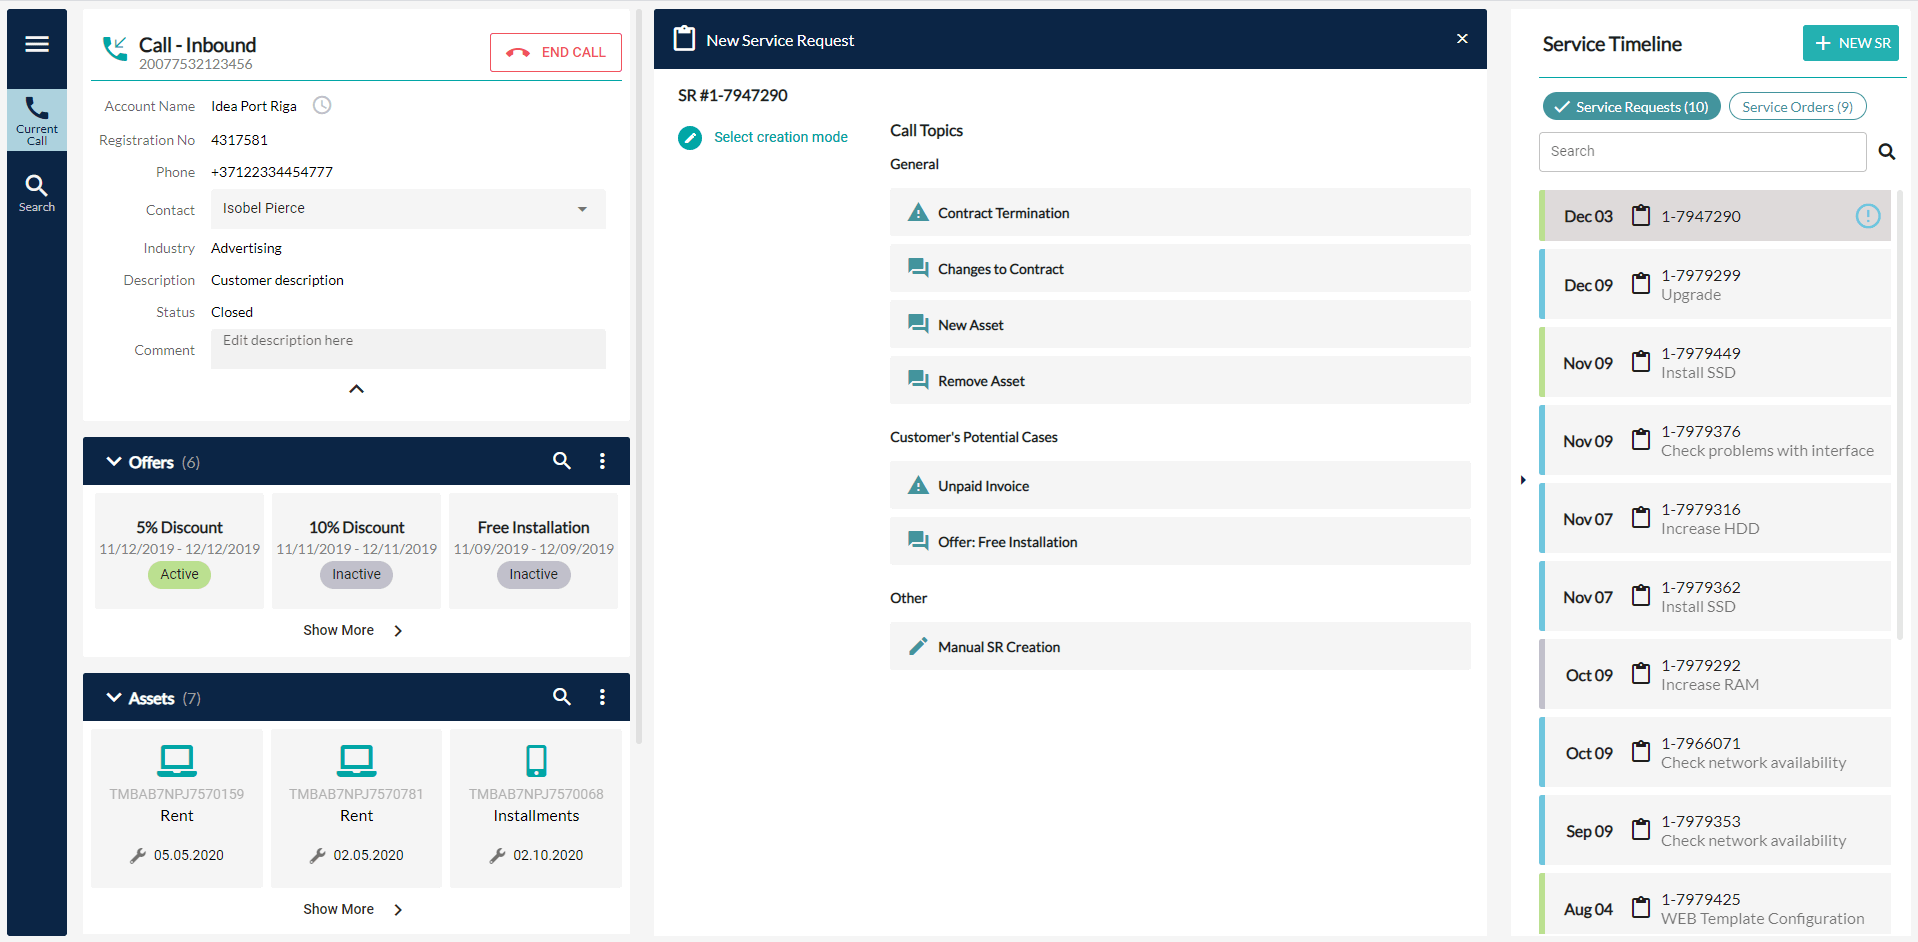Click the pencil icon beside Select creation mode

689,137
